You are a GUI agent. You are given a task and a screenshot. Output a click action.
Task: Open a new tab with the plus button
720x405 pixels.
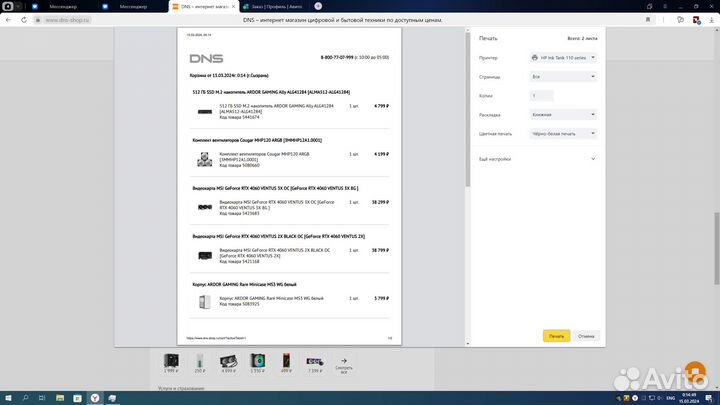(318, 6)
